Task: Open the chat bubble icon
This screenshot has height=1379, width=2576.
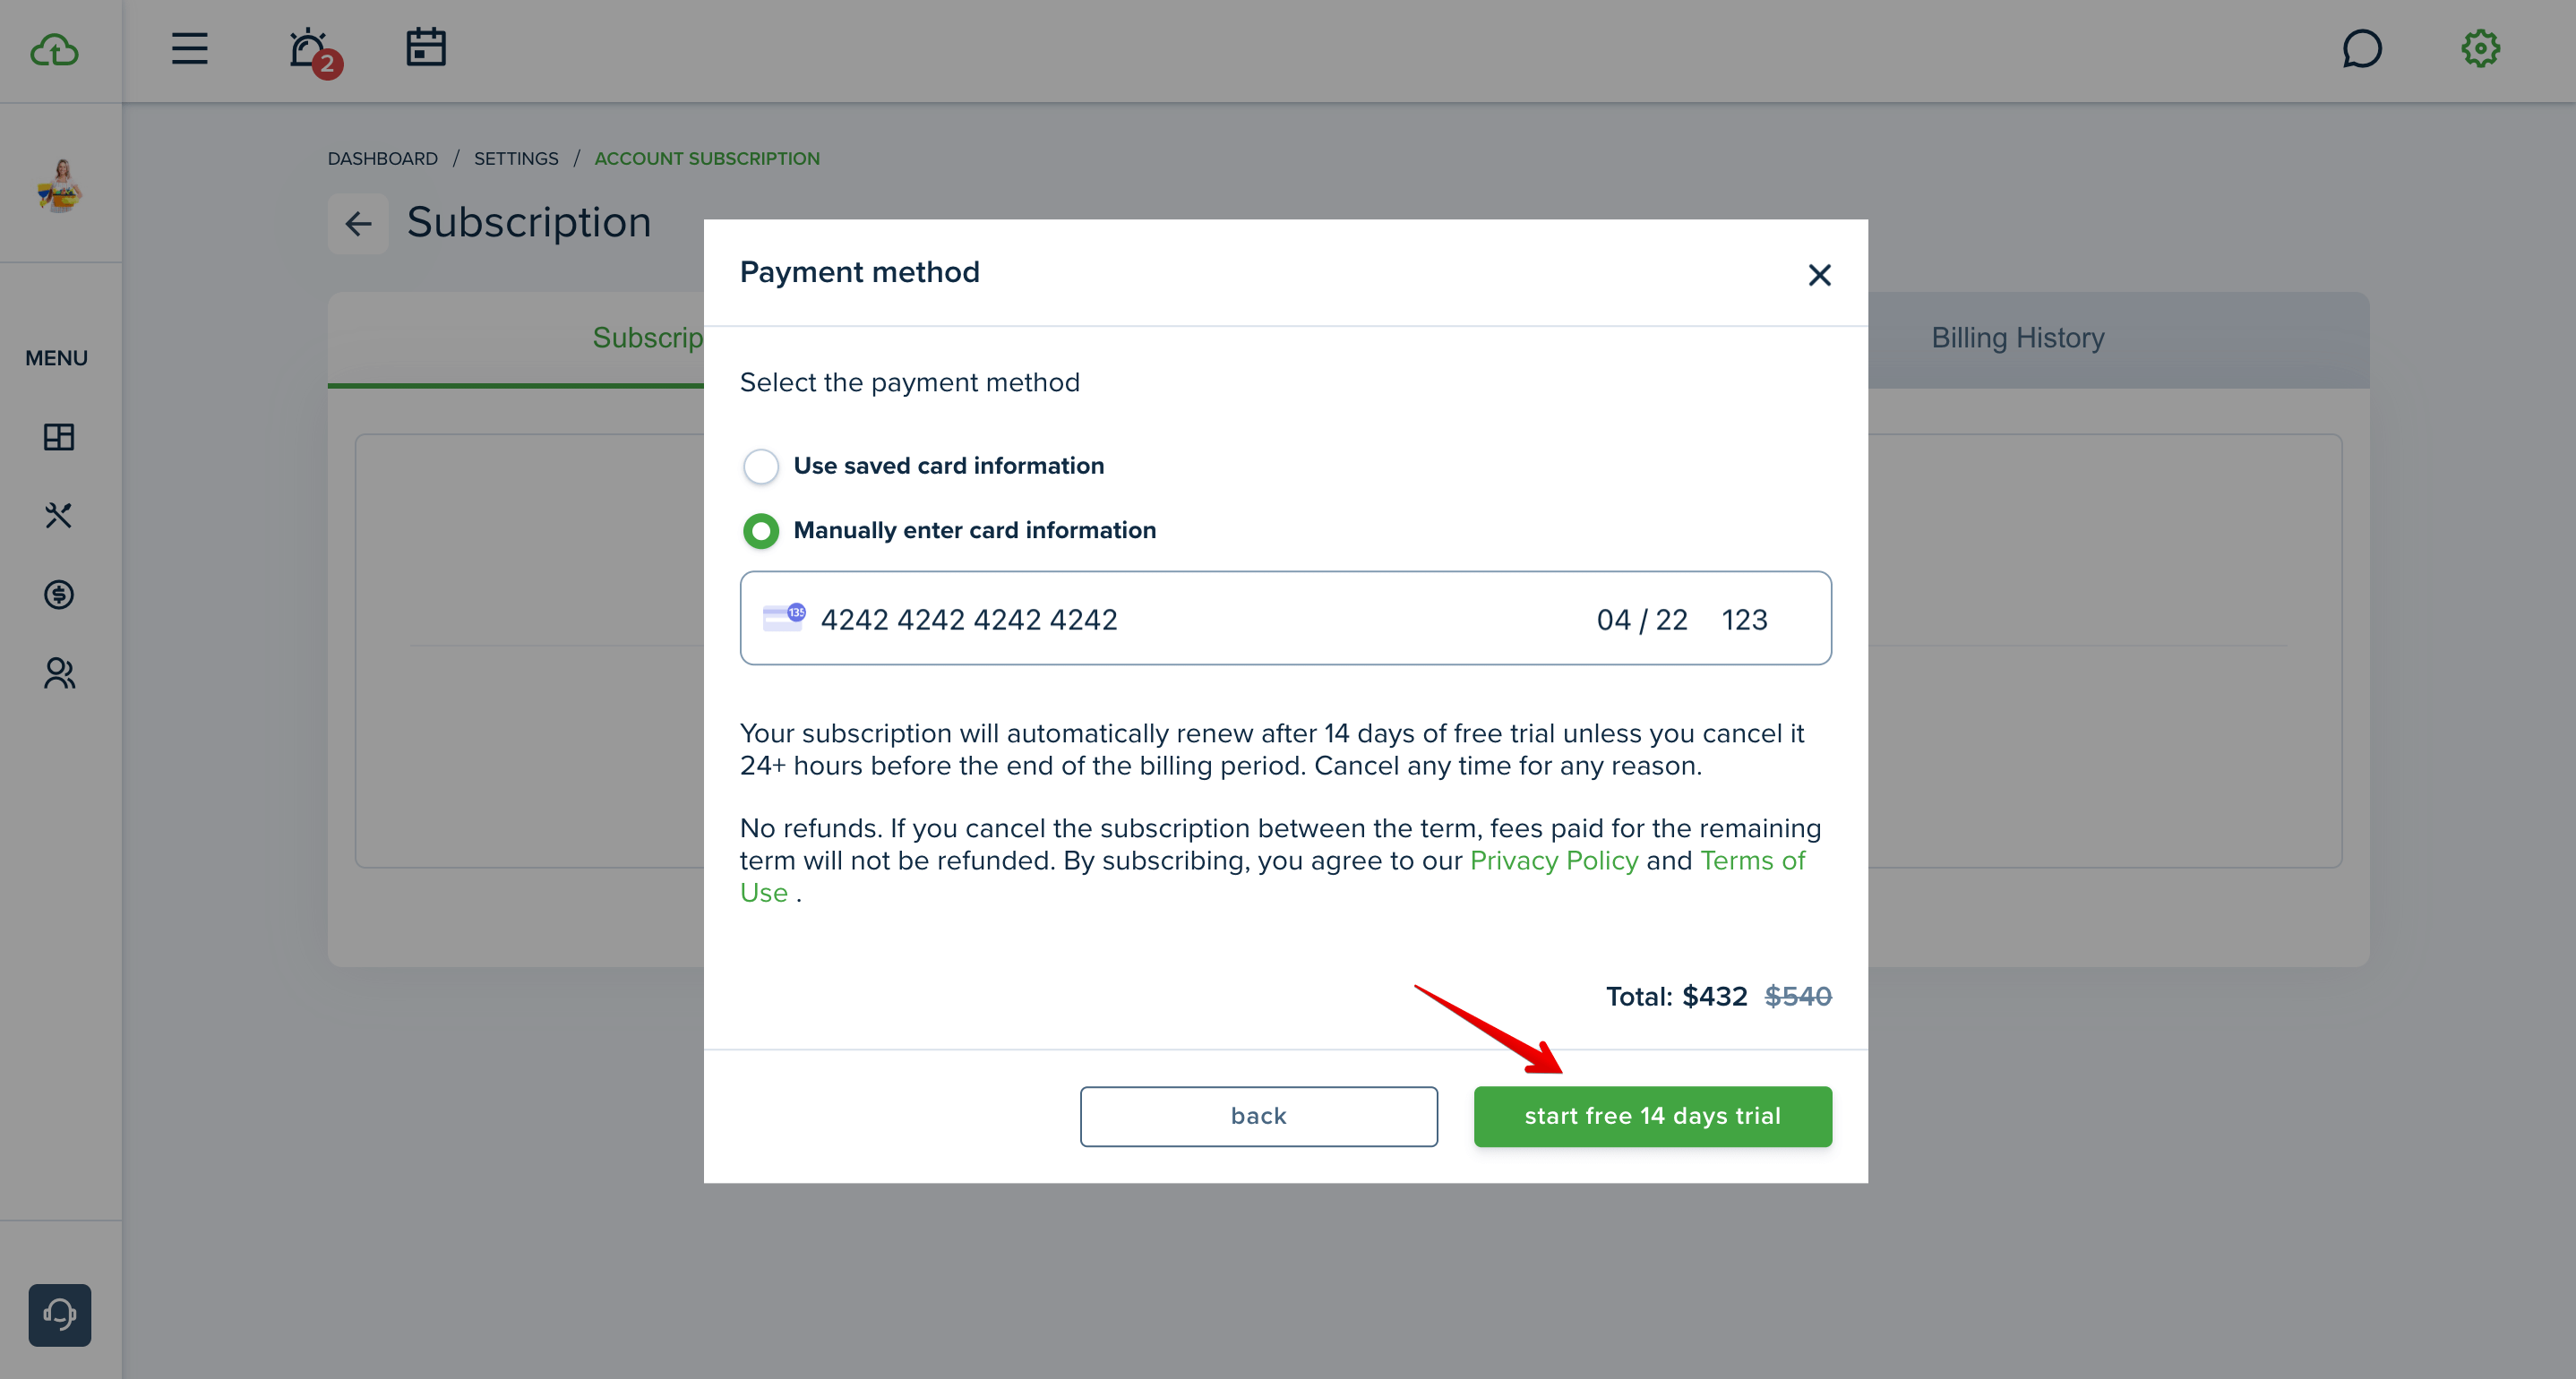Action: pyautogui.click(x=2362, y=48)
